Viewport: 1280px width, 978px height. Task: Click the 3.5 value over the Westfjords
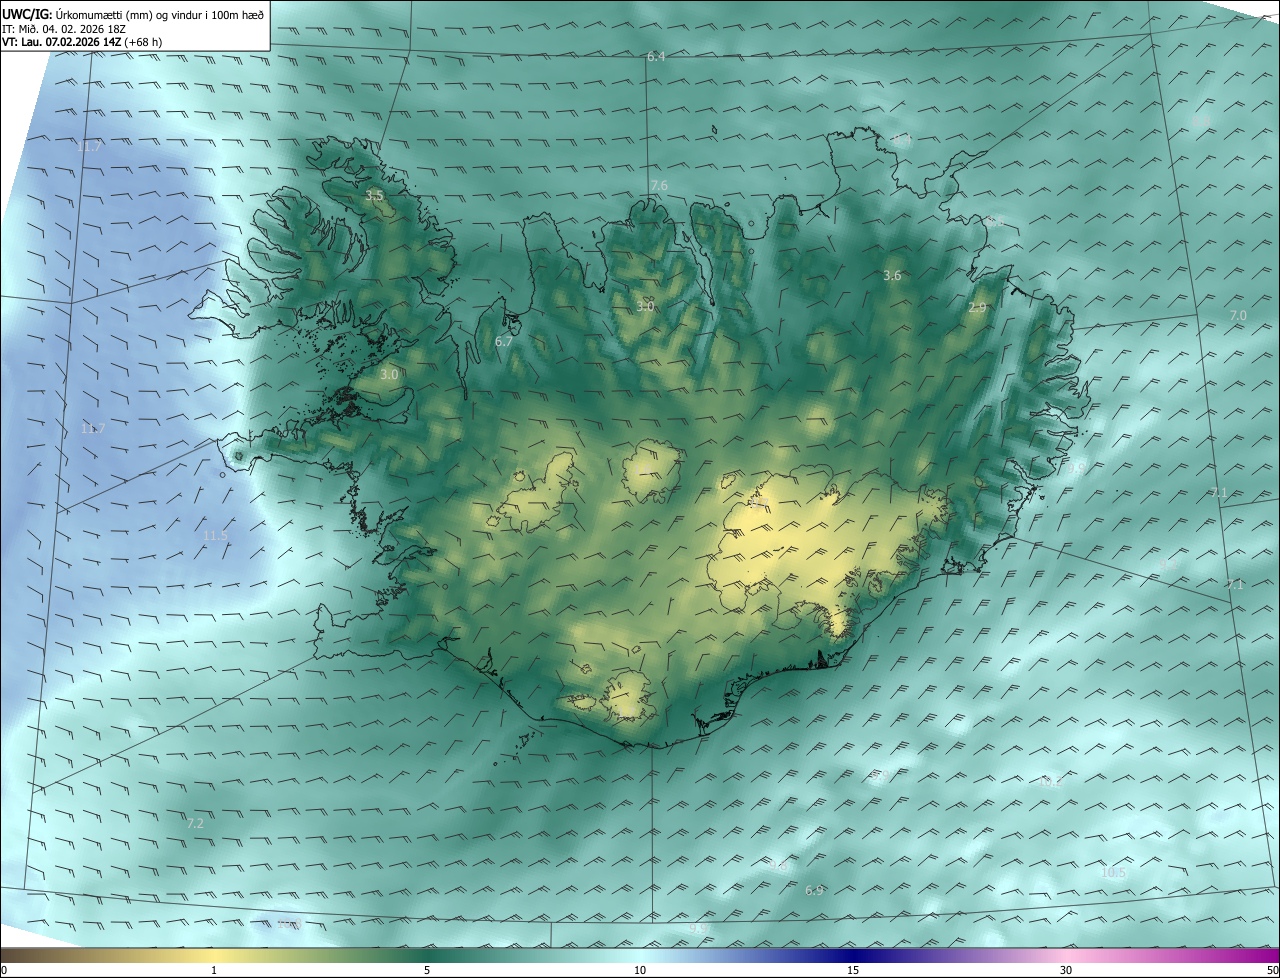(x=375, y=196)
